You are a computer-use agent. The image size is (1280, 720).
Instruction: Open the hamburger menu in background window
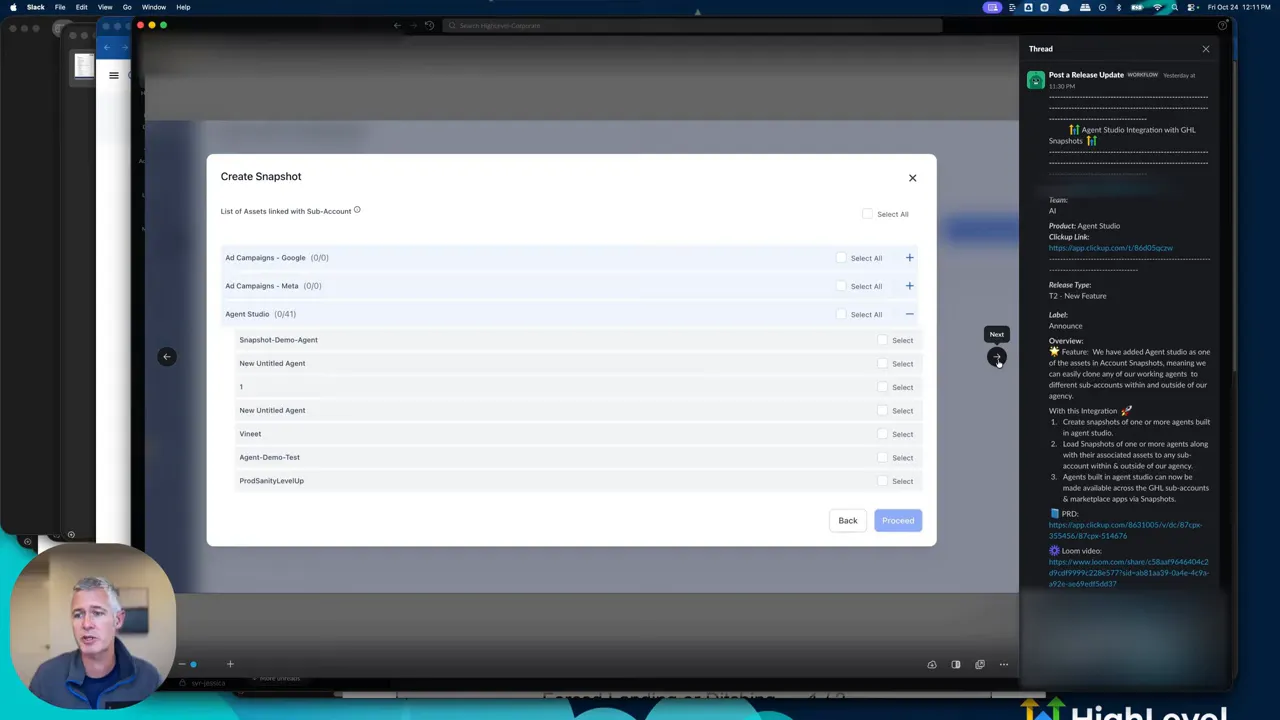point(114,75)
